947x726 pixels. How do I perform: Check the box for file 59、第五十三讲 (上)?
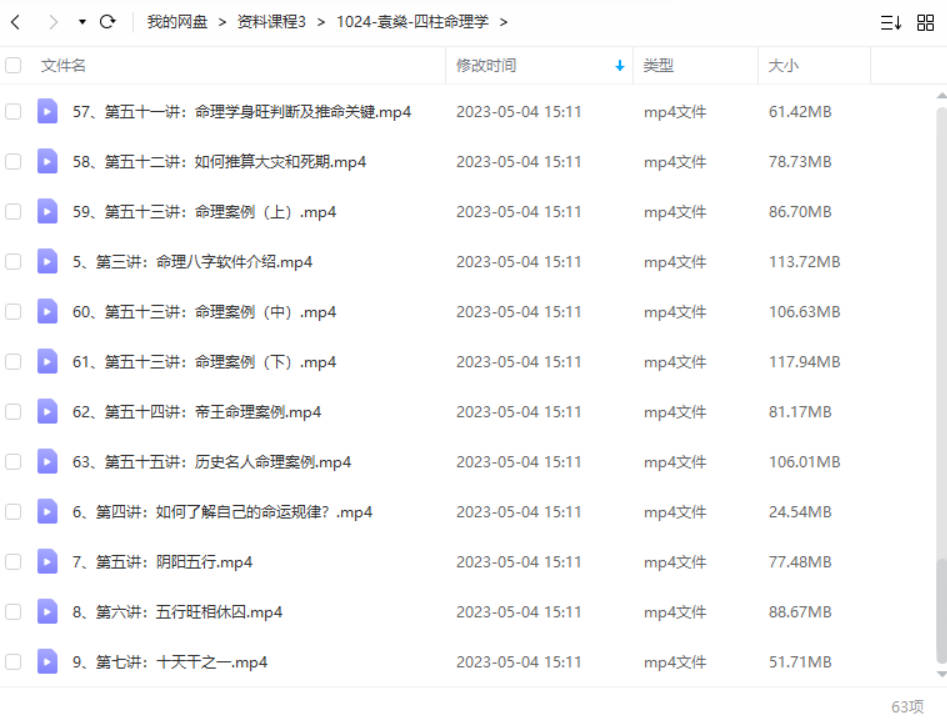pyautogui.click(x=13, y=212)
